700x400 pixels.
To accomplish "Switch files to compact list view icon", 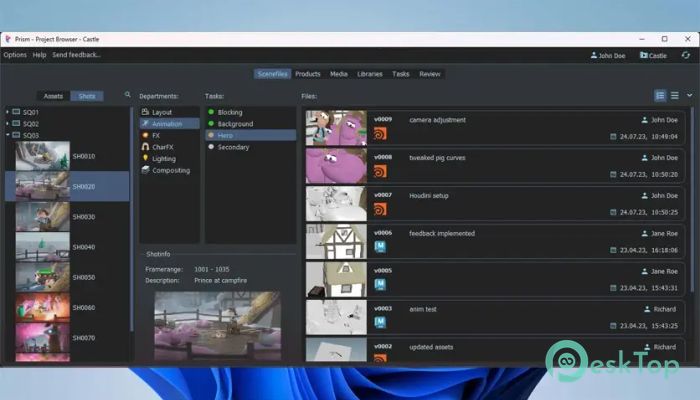I will 675,96.
